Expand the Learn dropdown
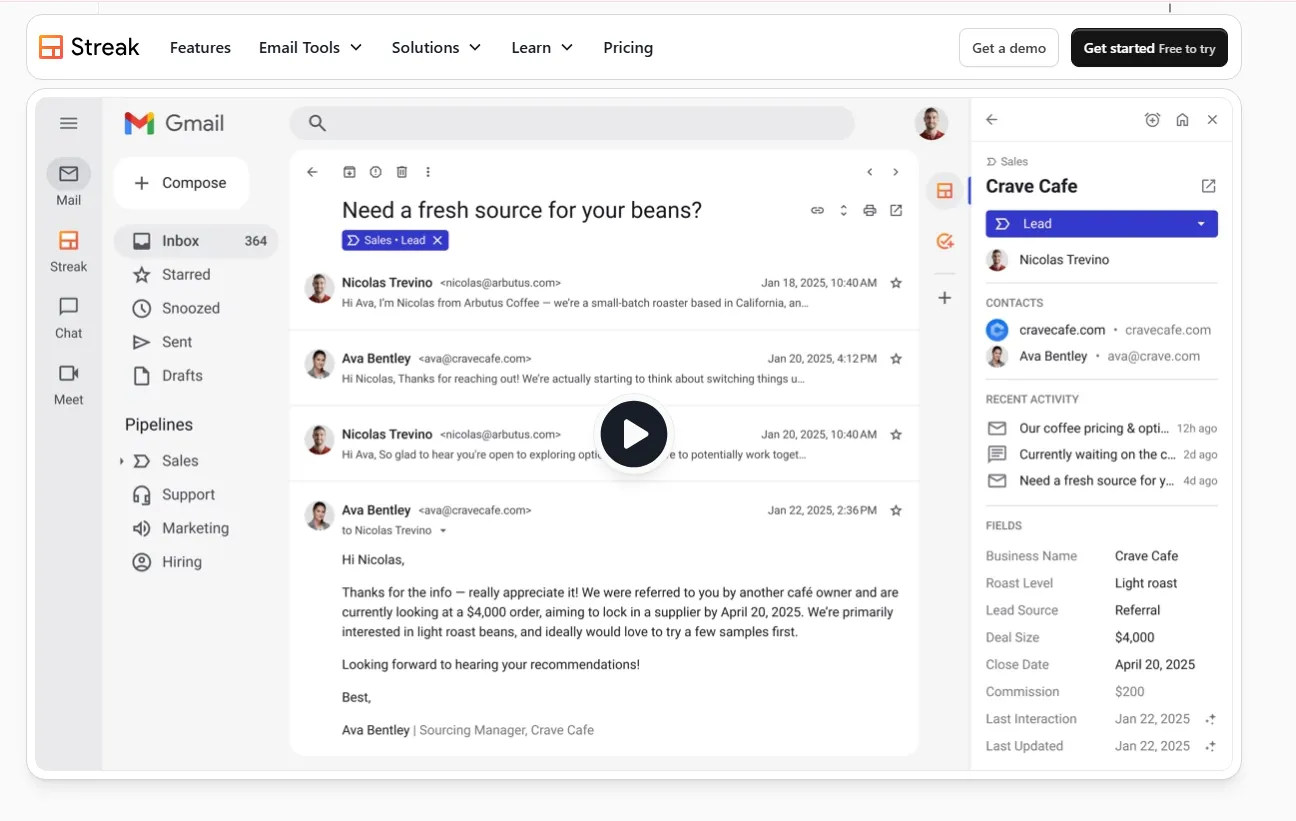Screen dimensions: 1296x821 point(542,47)
